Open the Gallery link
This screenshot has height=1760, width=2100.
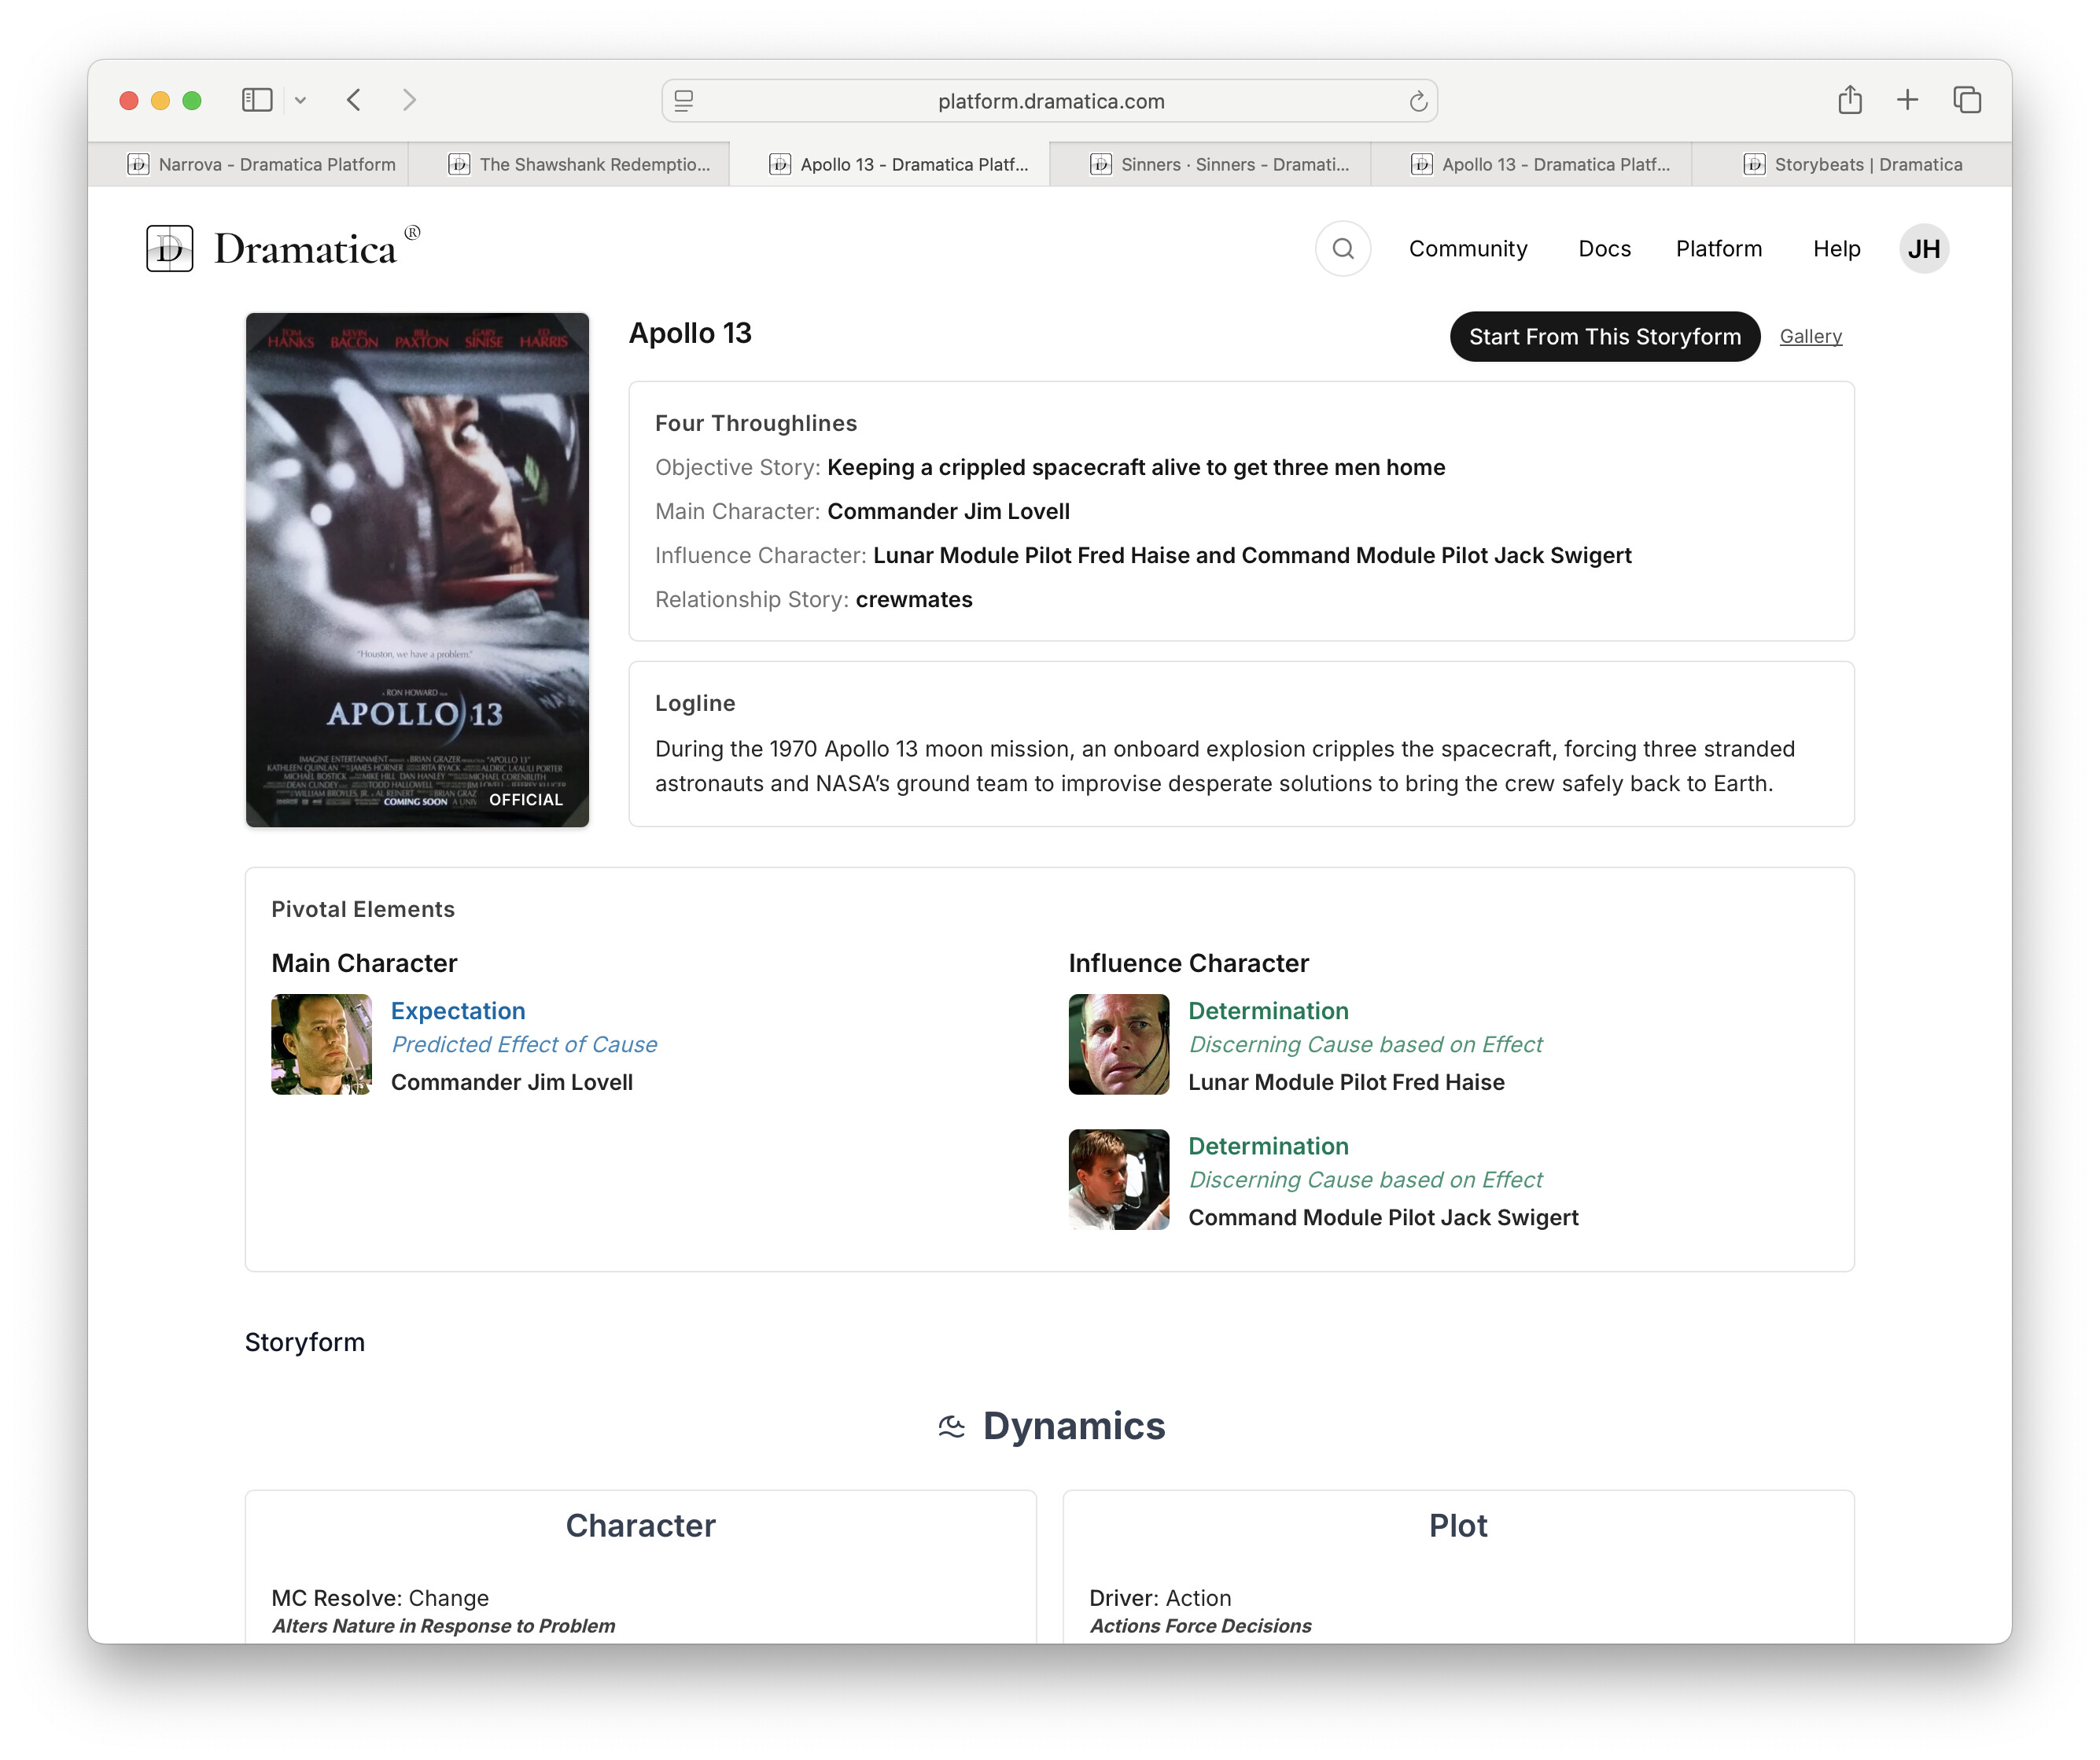click(1810, 336)
